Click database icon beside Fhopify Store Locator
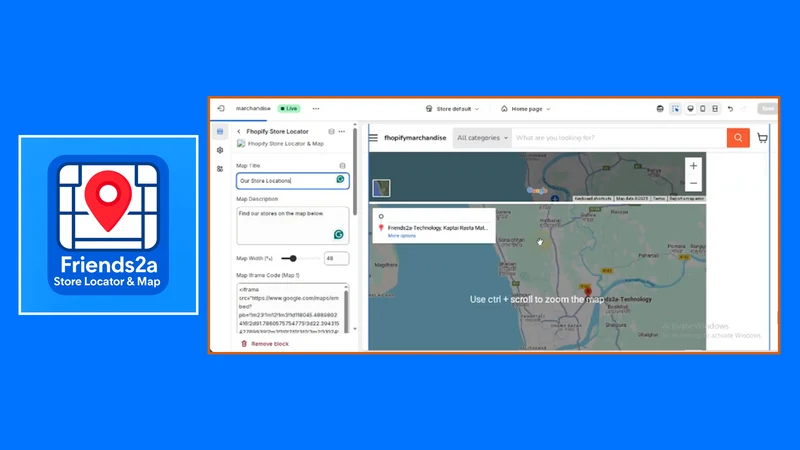Screen dimensions: 800x450 coord(331,132)
